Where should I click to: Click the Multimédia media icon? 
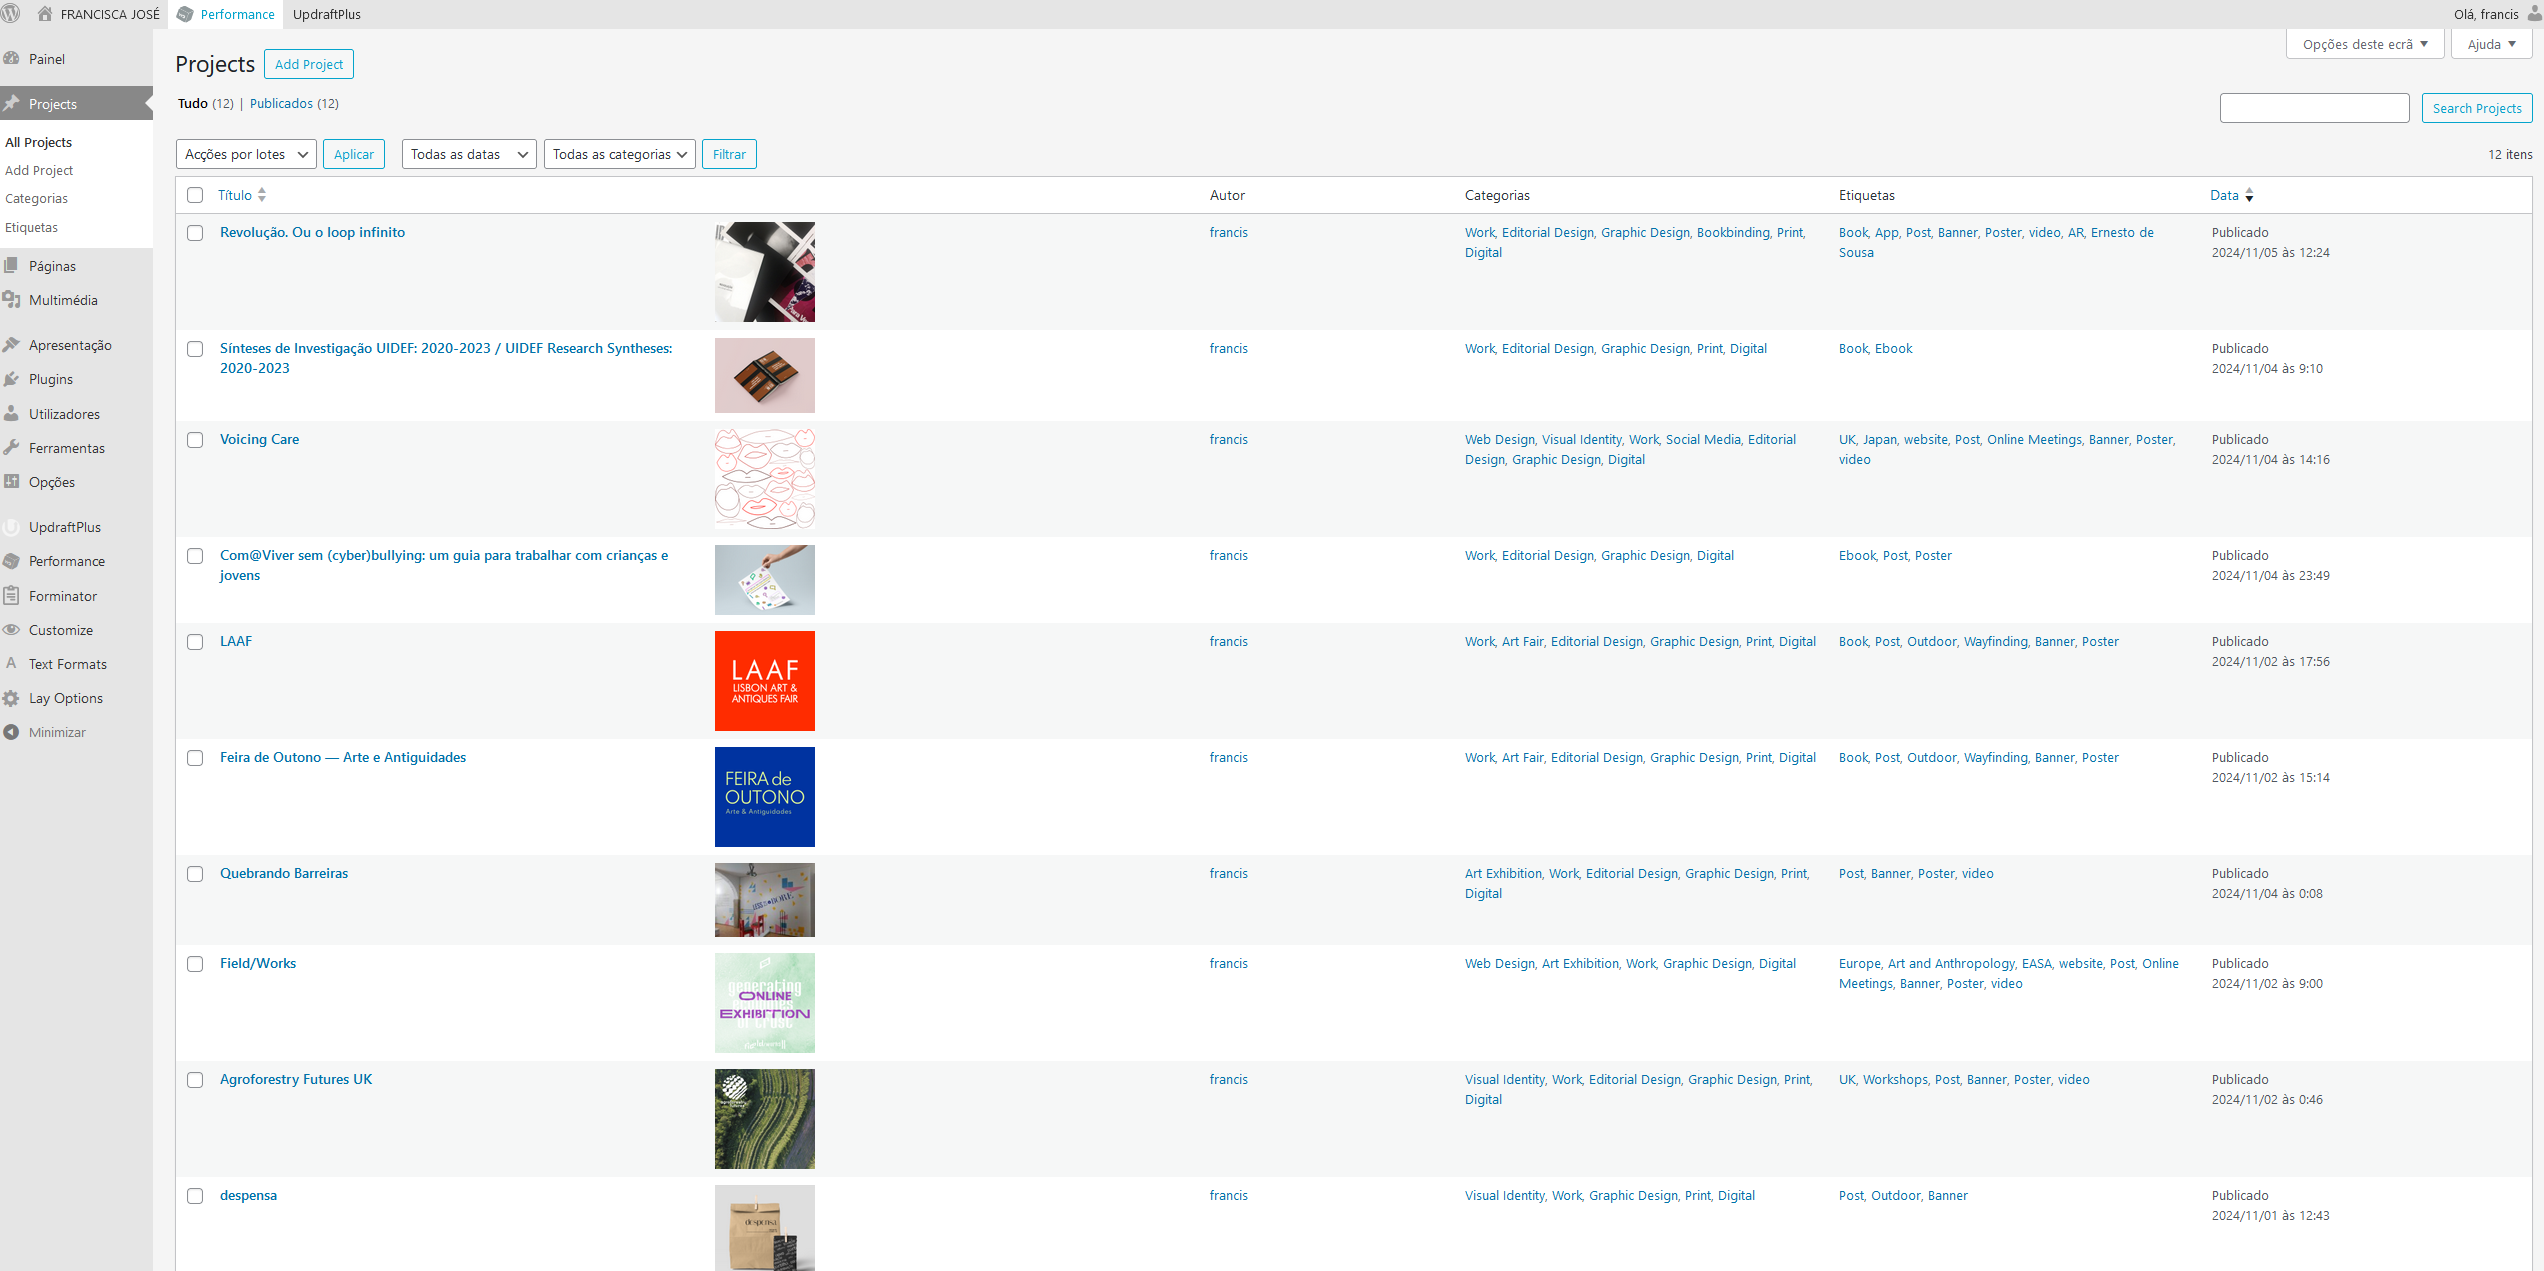[x=12, y=300]
